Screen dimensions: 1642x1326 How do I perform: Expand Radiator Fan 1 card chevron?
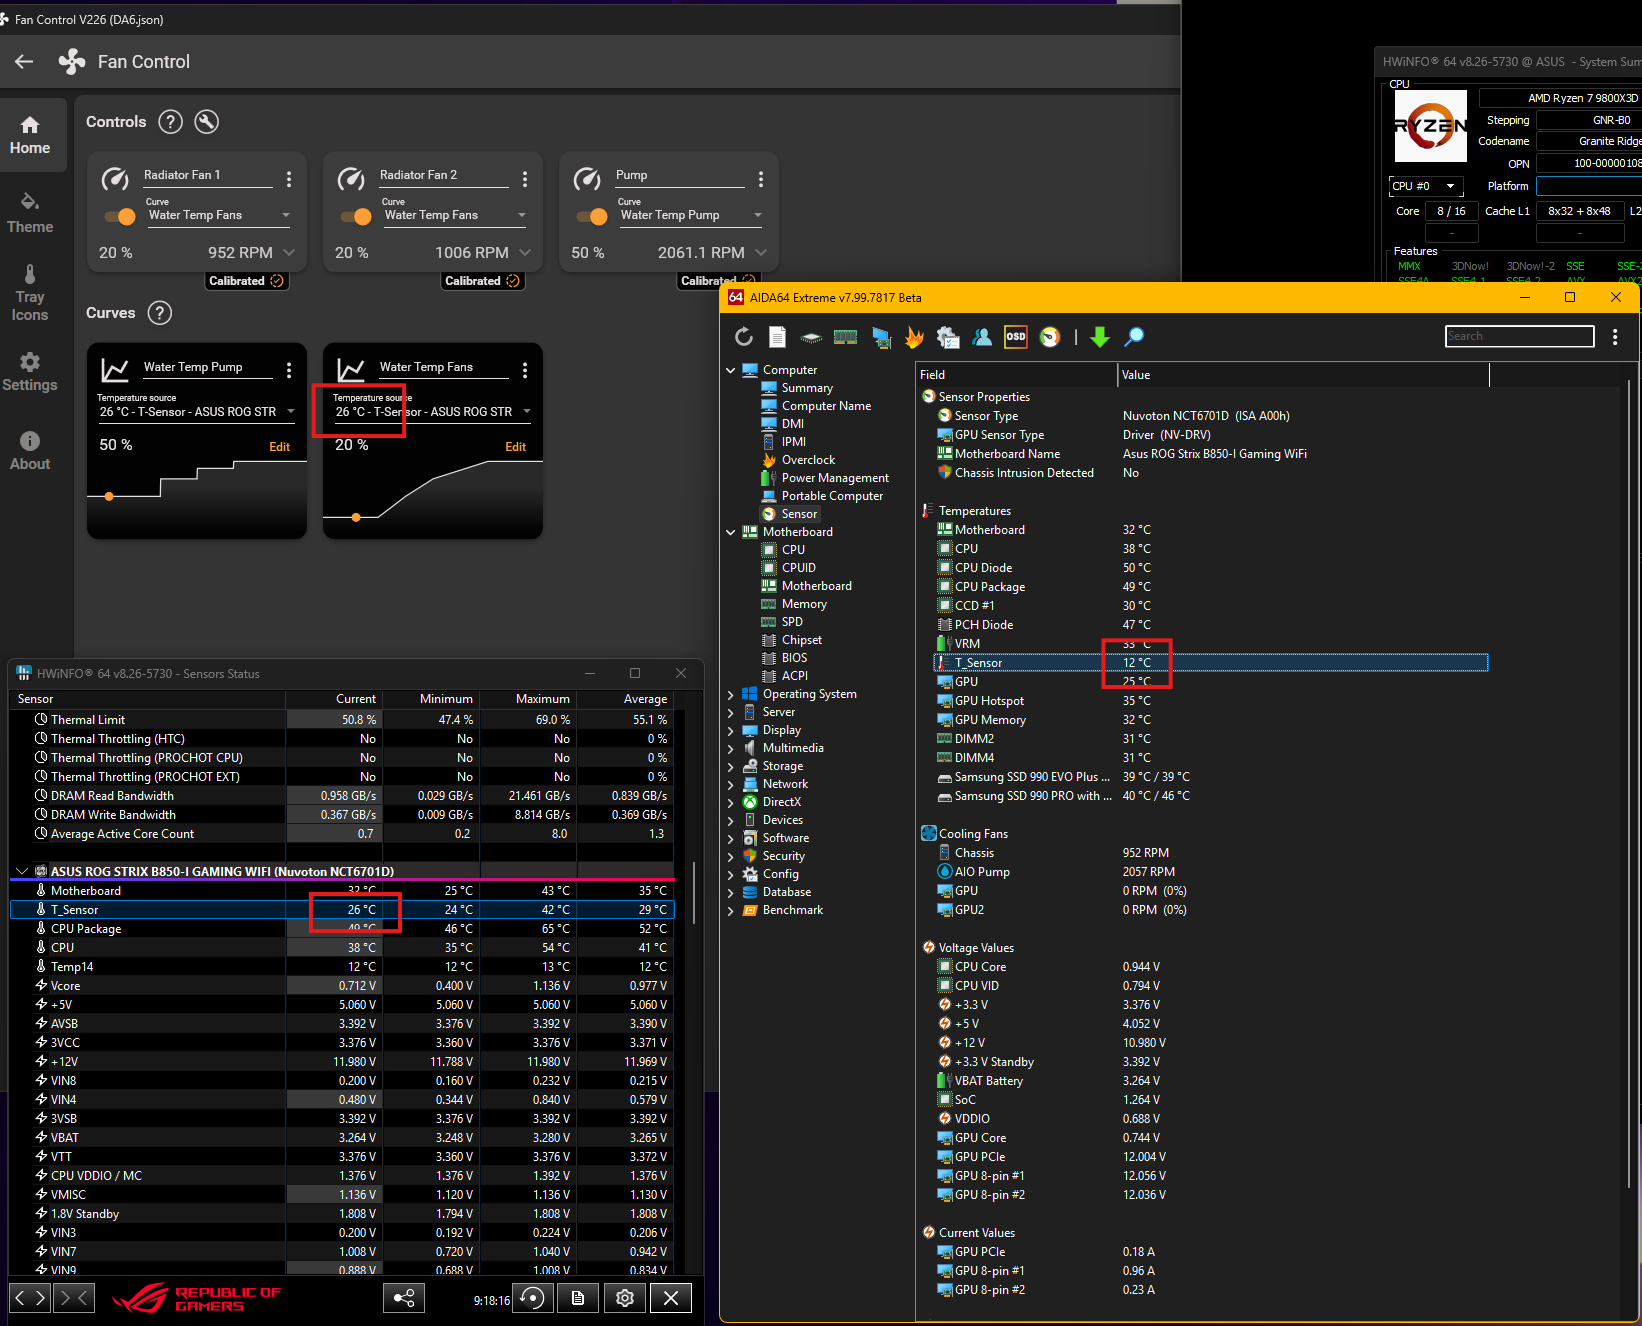click(x=289, y=253)
